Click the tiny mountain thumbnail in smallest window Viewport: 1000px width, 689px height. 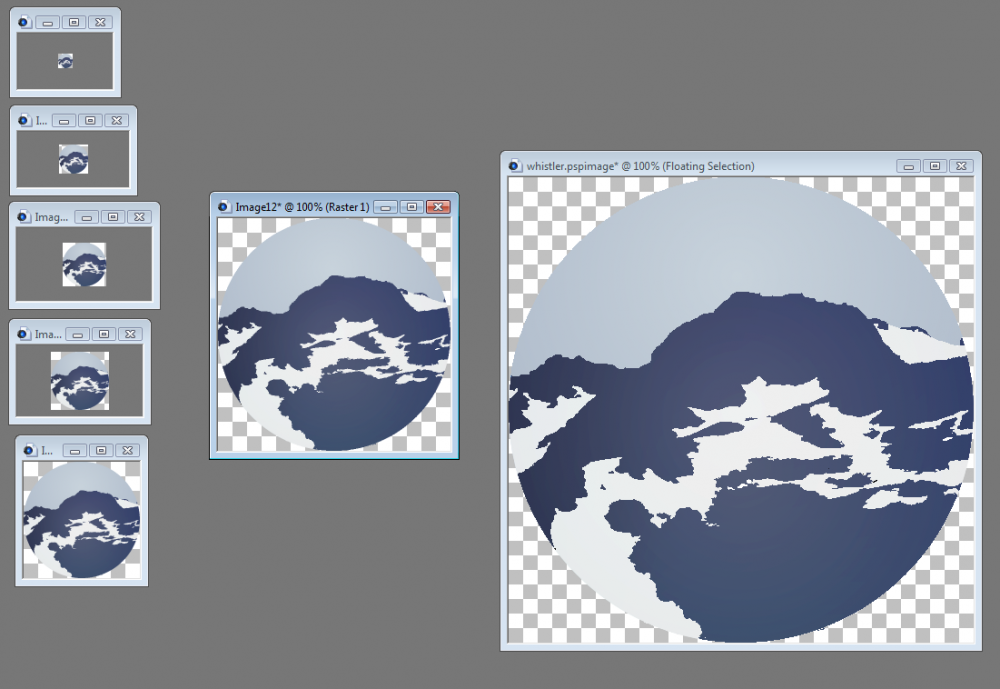[65, 61]
